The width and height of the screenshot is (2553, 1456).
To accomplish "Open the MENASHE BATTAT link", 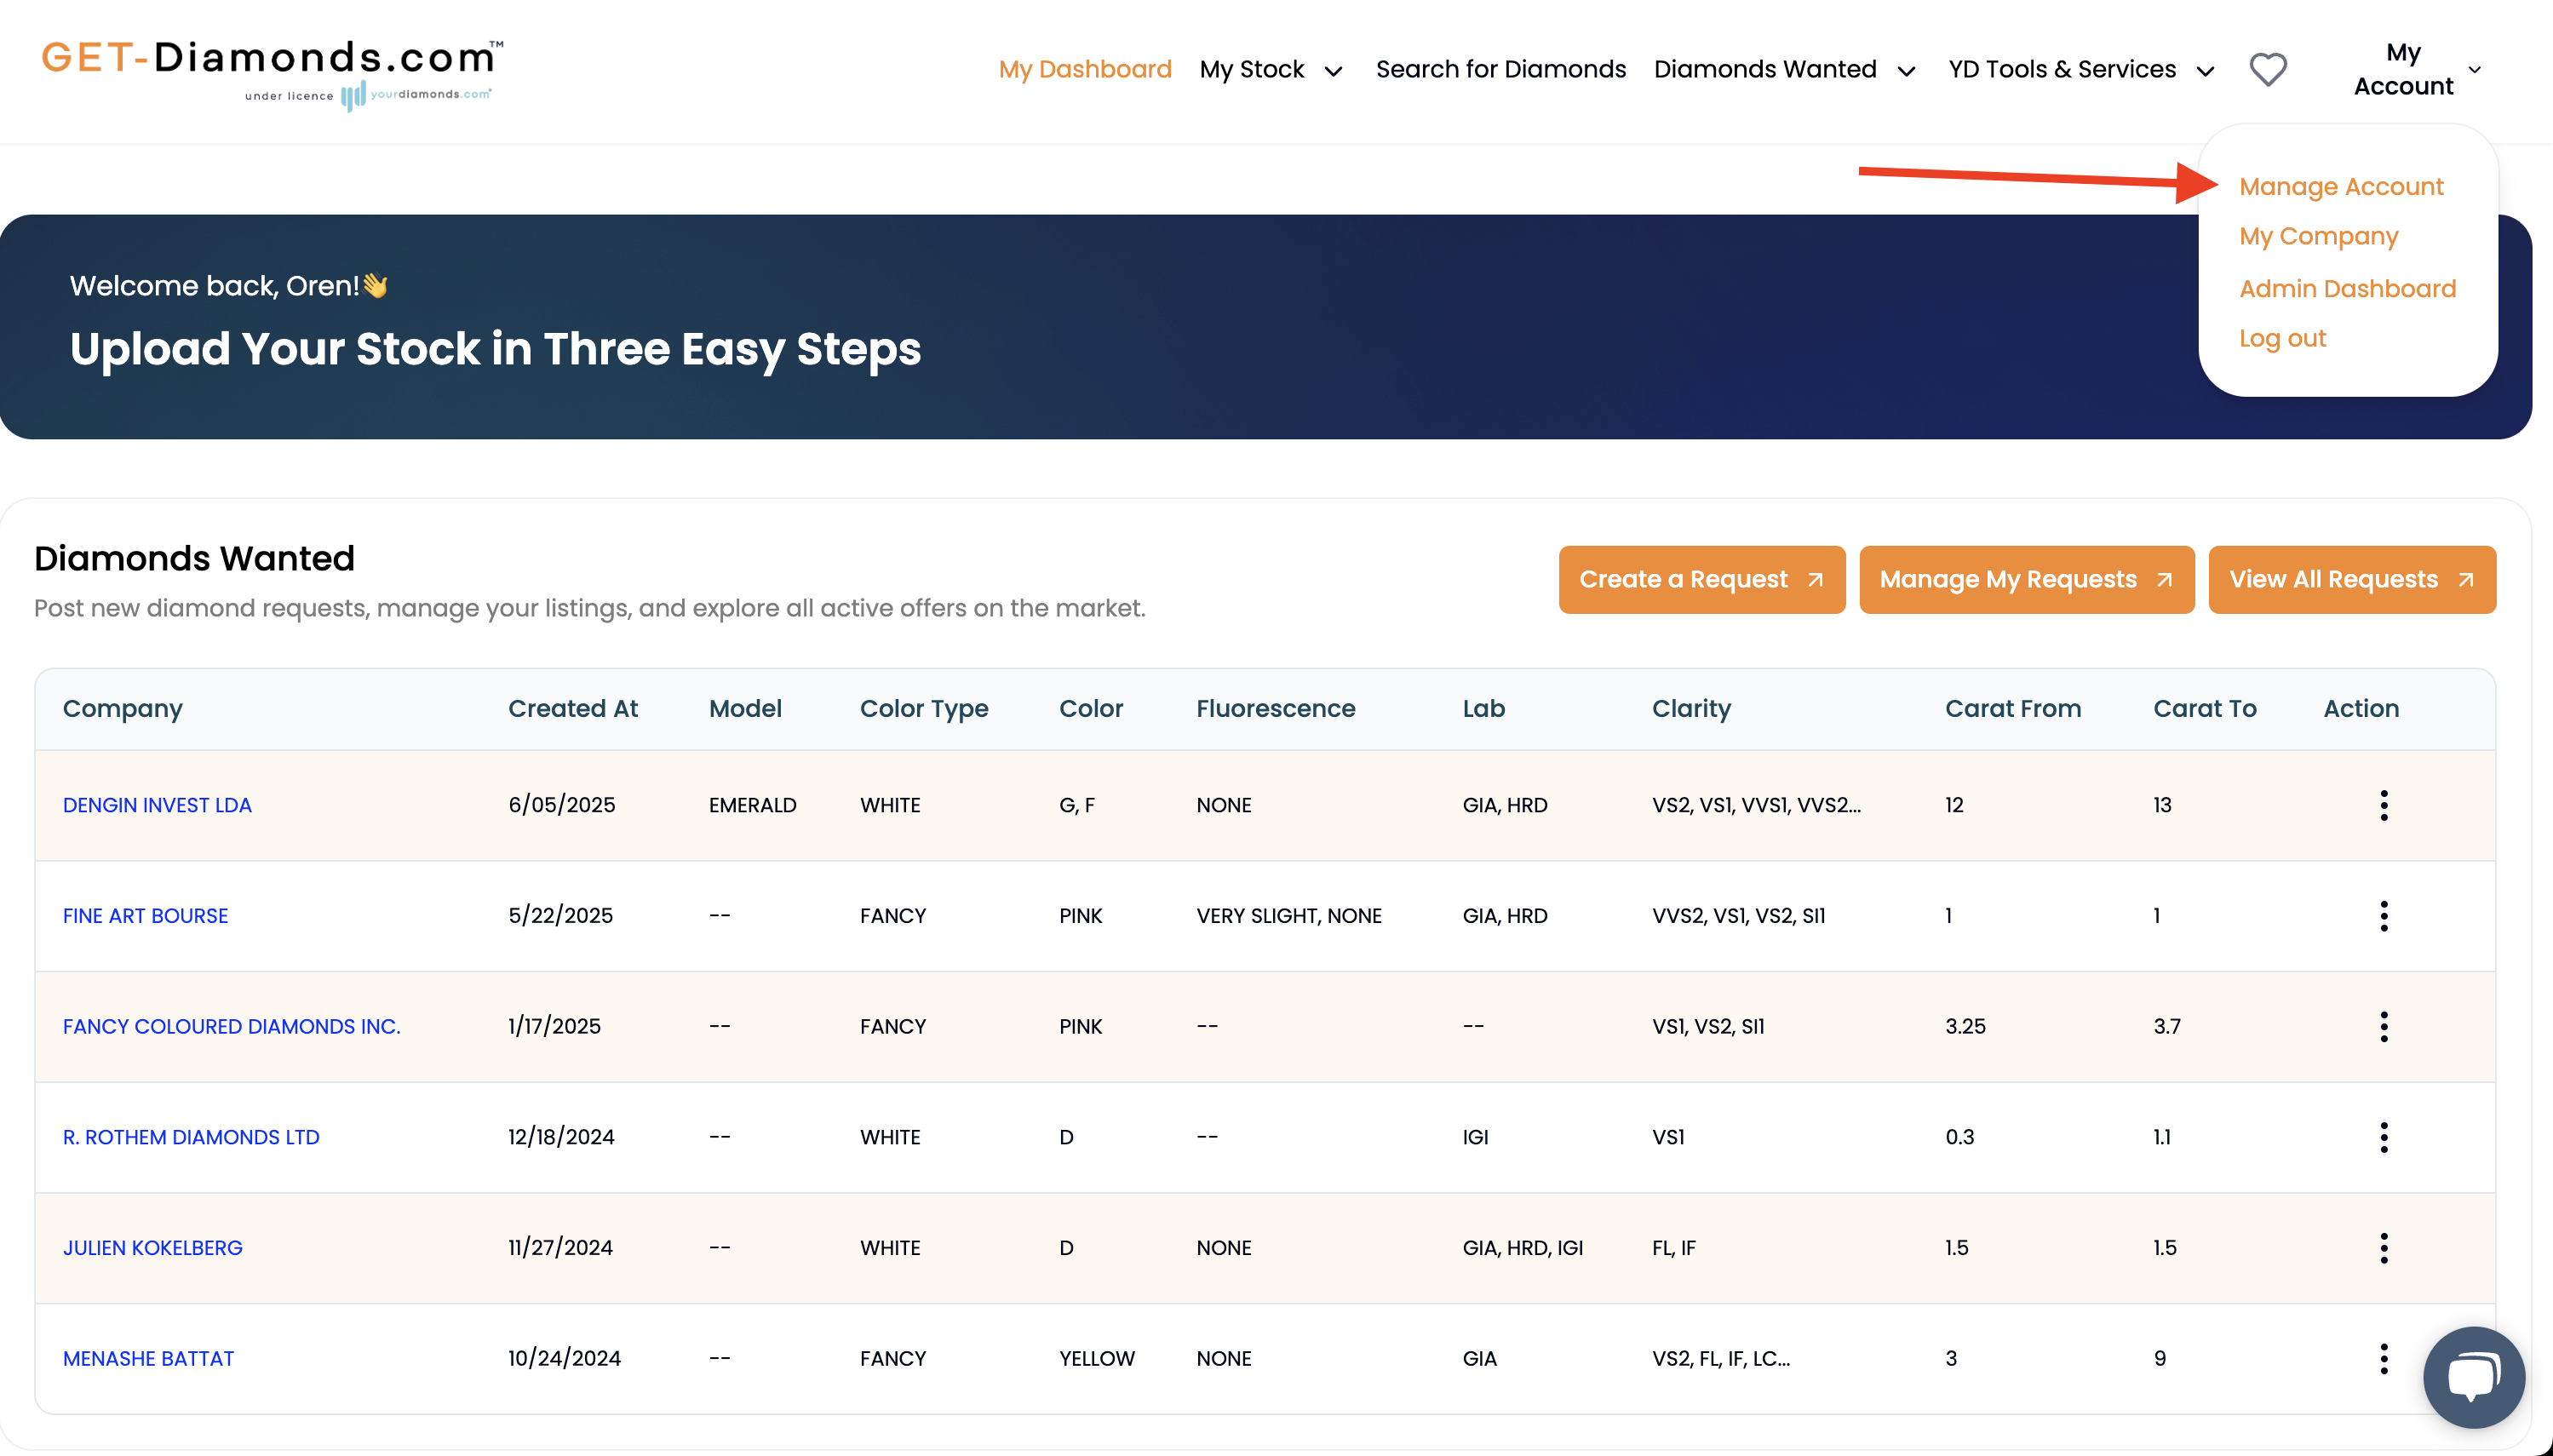I will click(x=148, y=1359).
